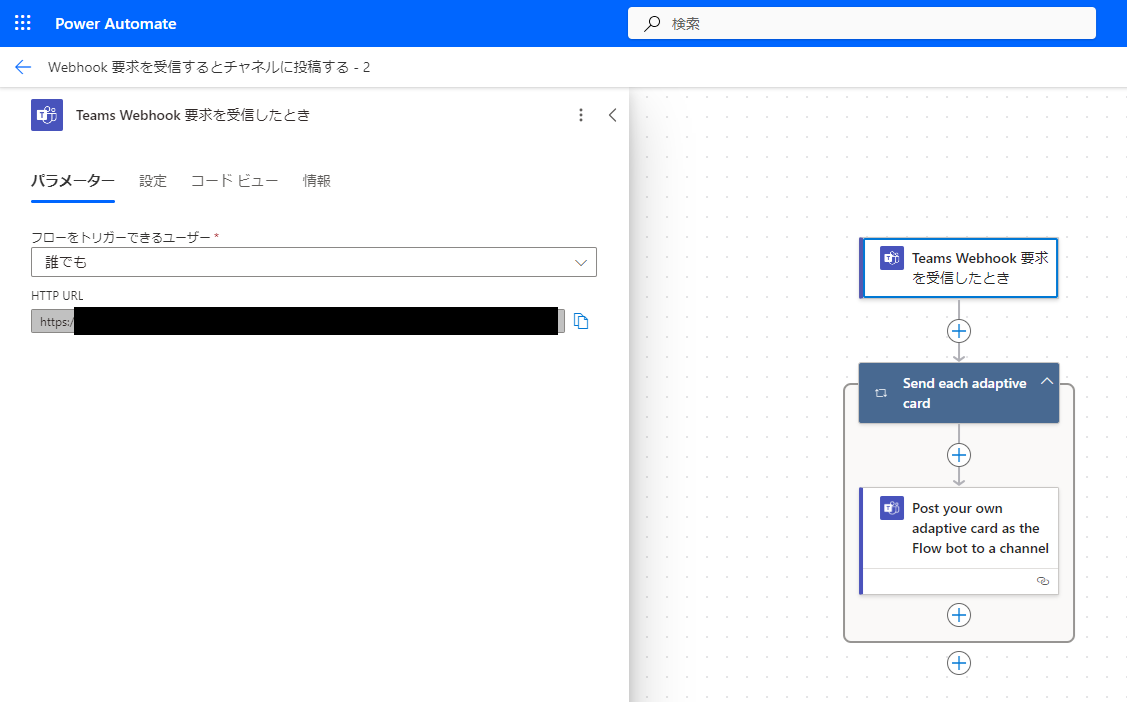The width and height of the screenshot is (1127, 702).
Task: Click the flow name Webhook 要求を受信するとチャネルに投稿する - 2
Action: pyautogui.click(x=209, y=68)
